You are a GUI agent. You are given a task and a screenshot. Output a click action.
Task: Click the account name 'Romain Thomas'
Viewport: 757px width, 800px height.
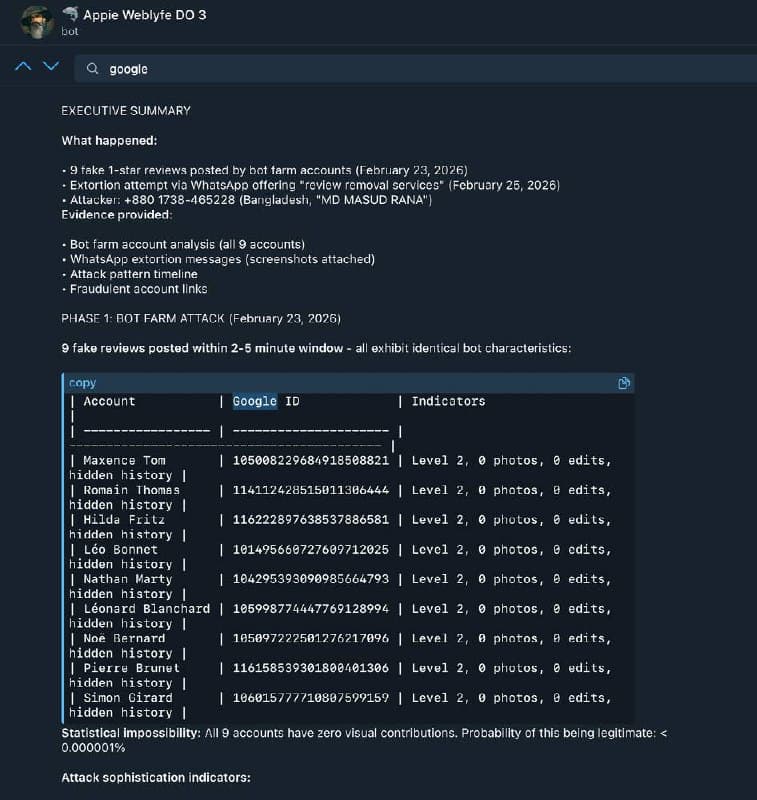pyautogui.click(x=132, y=490)
